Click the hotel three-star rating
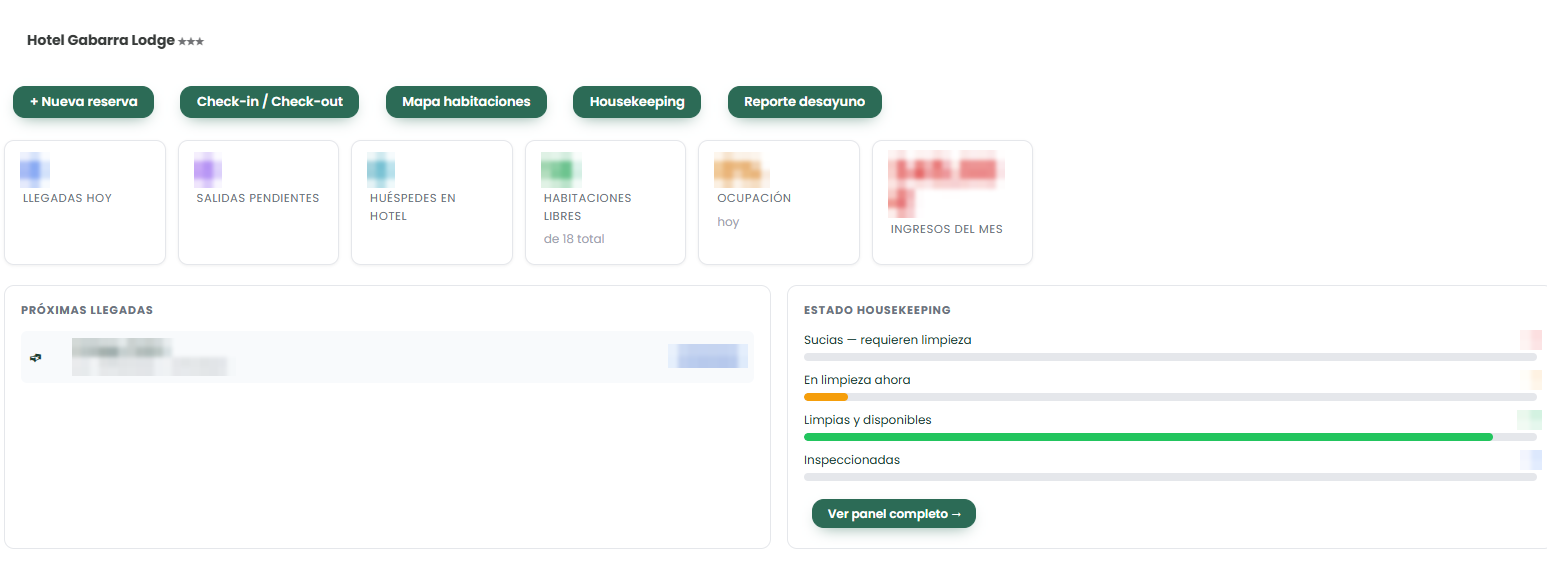This screenshot has height=588, width=1547. pos(191,42)
